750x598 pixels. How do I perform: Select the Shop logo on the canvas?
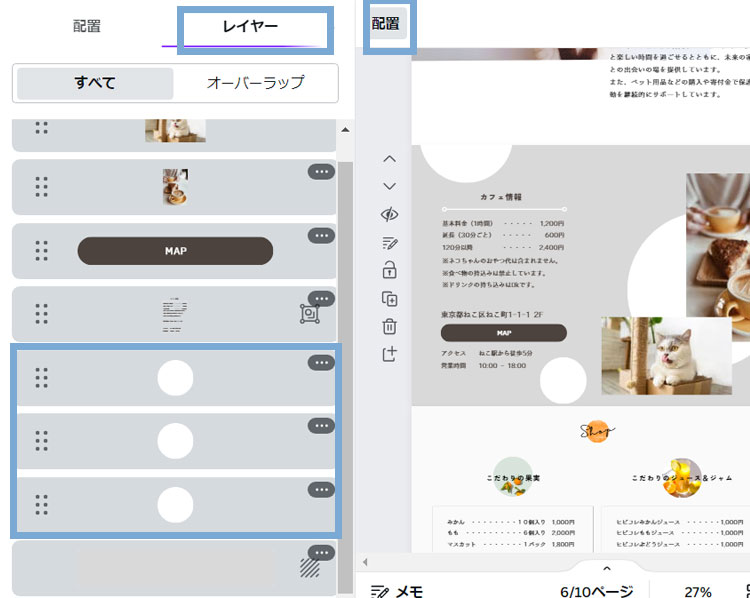pos(597,431)
